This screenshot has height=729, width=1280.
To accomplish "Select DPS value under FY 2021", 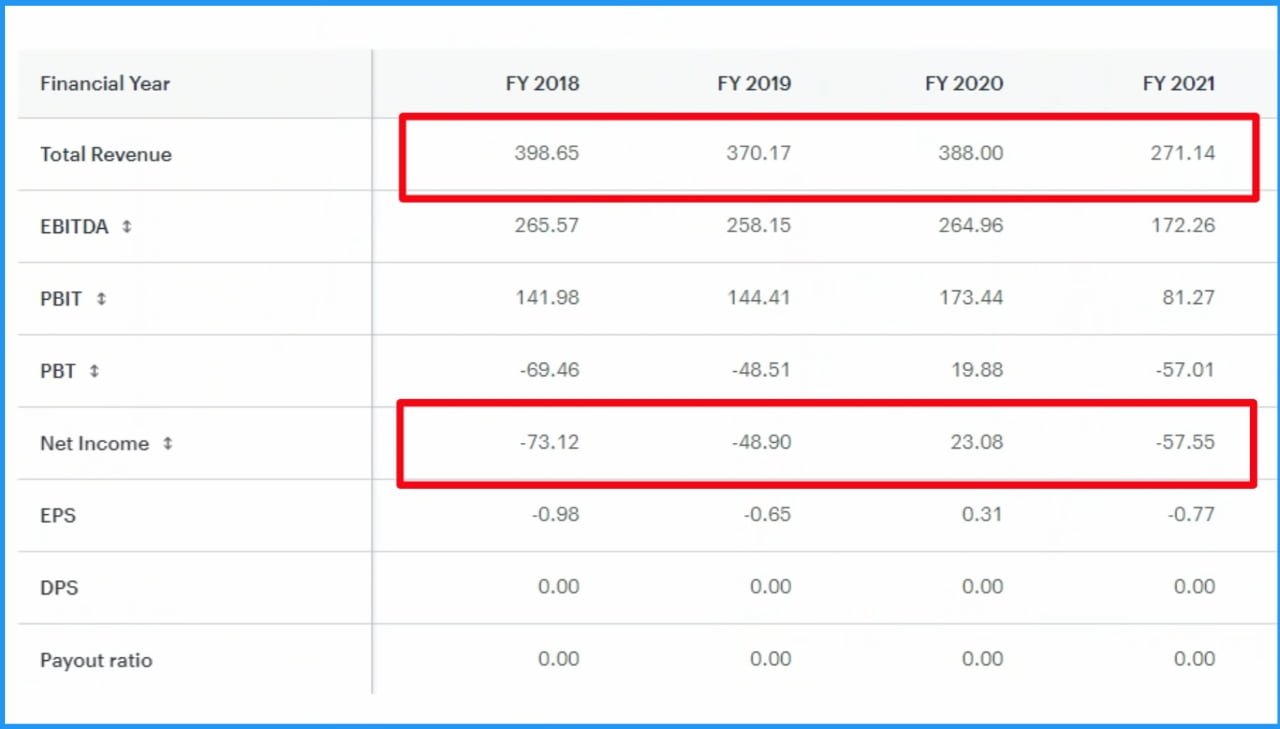I will [1195, 587].
